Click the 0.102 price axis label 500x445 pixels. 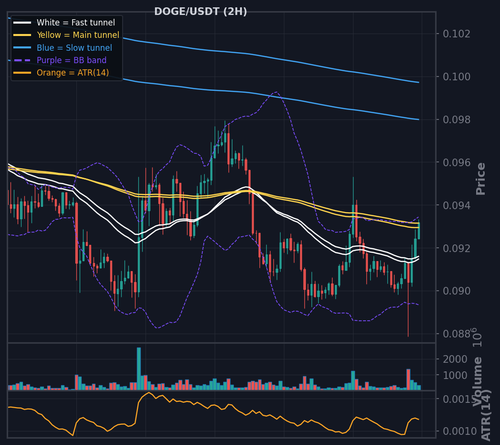pos(456,34)
